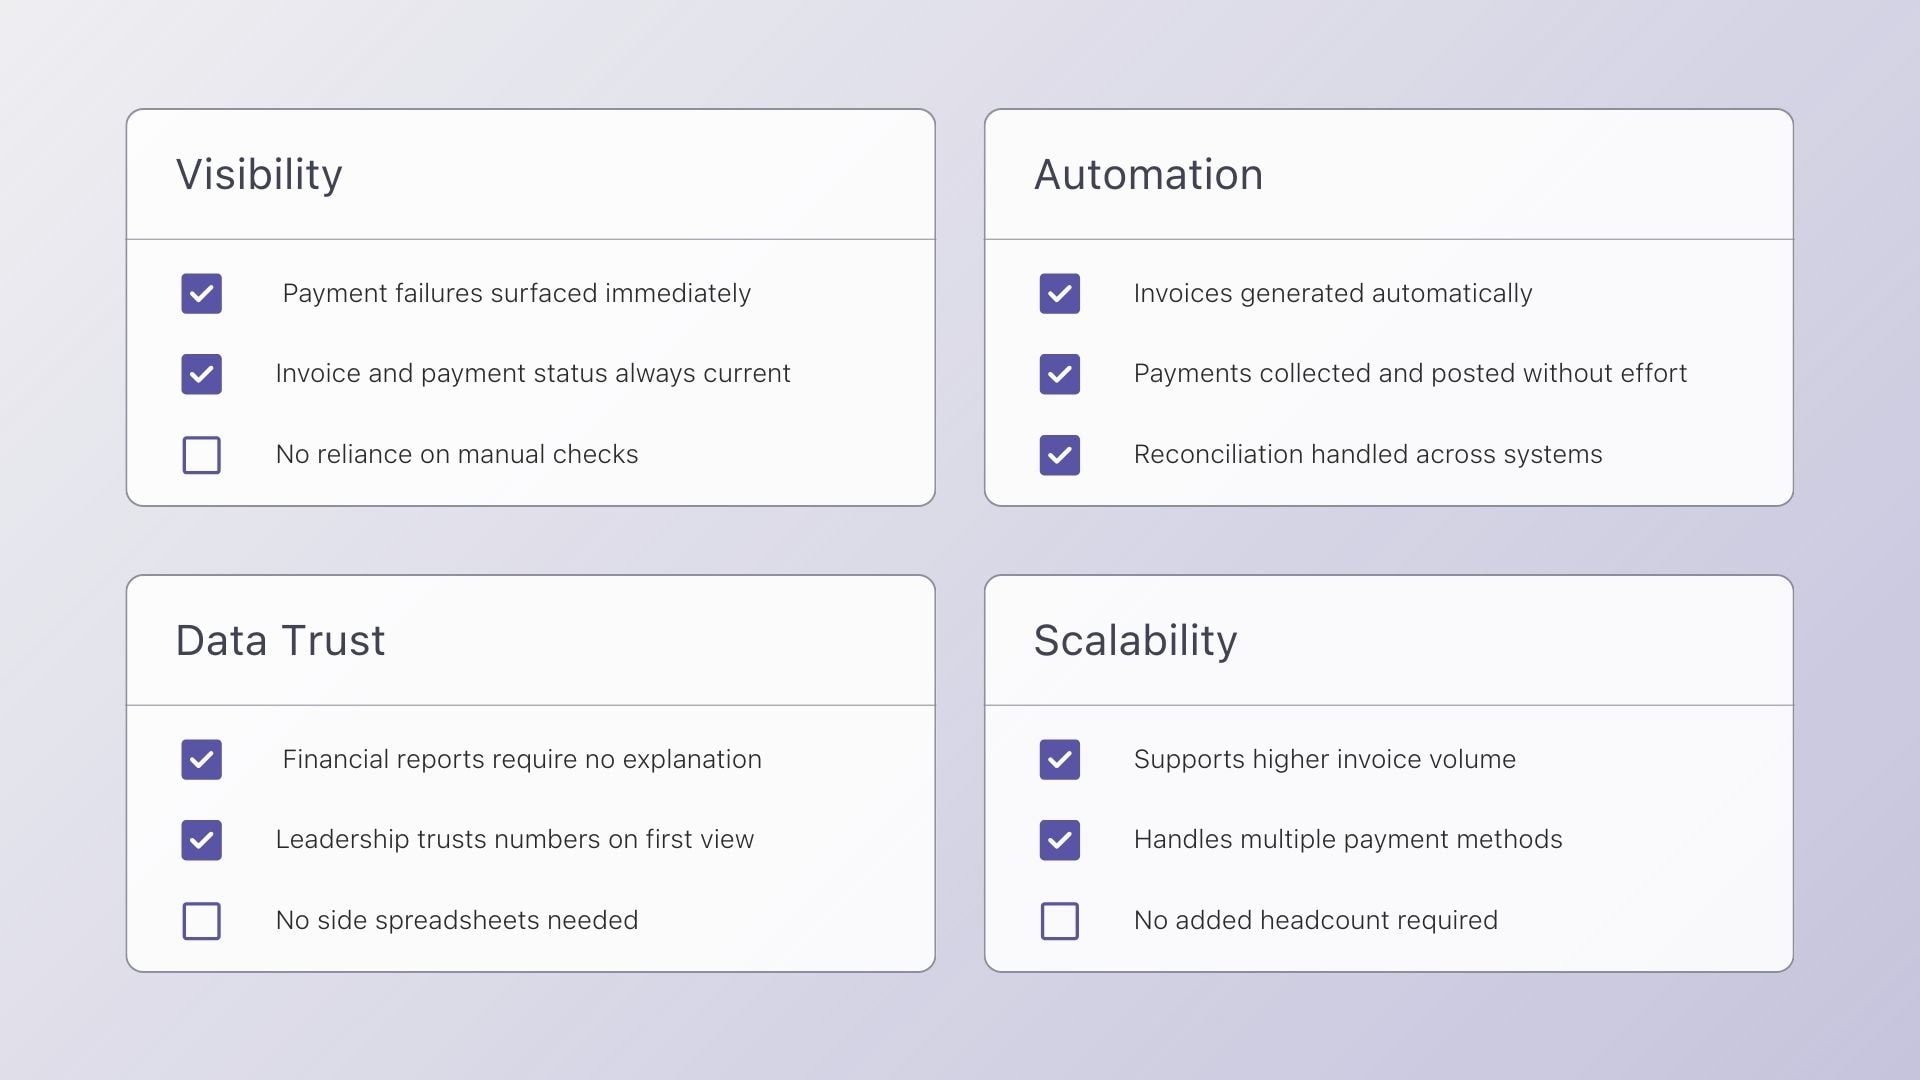Select the Data Trust card title
The height and width of the screenshot is (1080, 1920).
click(x=280, y=641)
